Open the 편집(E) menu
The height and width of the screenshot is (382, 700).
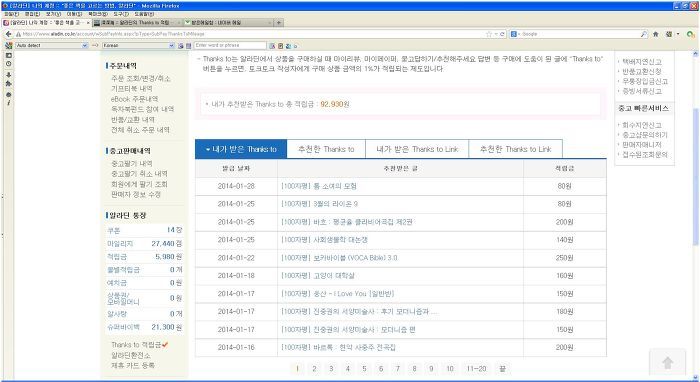tap(33, 14)
